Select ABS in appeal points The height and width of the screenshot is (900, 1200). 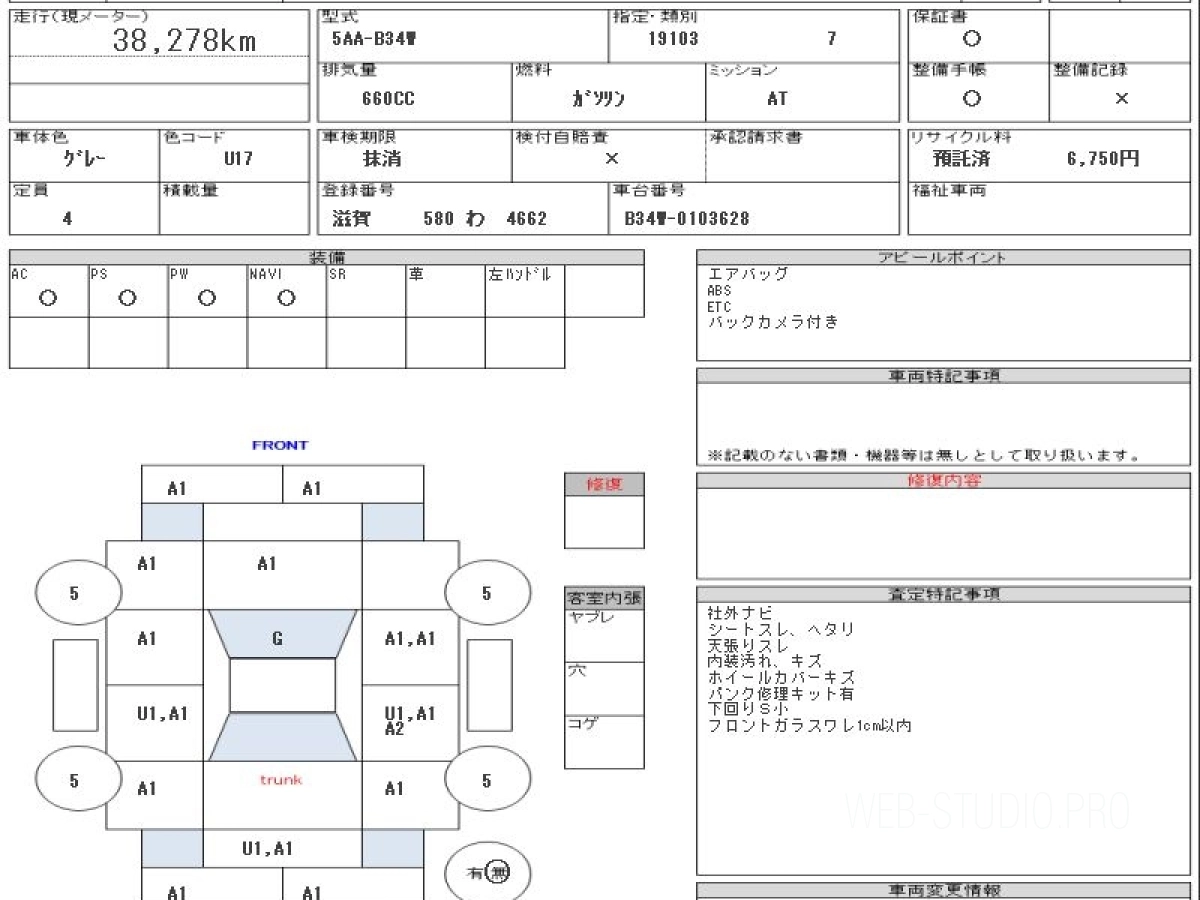pyautogui.click(x=719, y=291)
